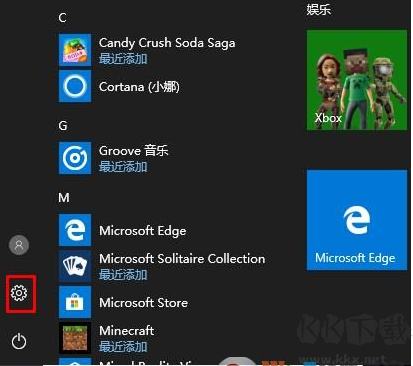
Task: Select Microsoft Solitaire Collection text label
Action: [x=182, y=259]
